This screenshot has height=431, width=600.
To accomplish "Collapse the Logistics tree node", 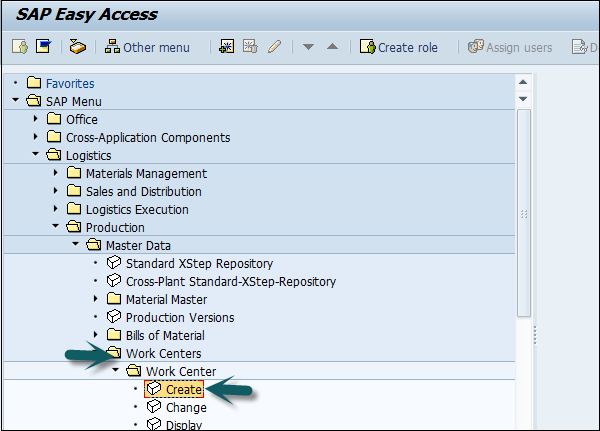I will [x=37, y=155].
